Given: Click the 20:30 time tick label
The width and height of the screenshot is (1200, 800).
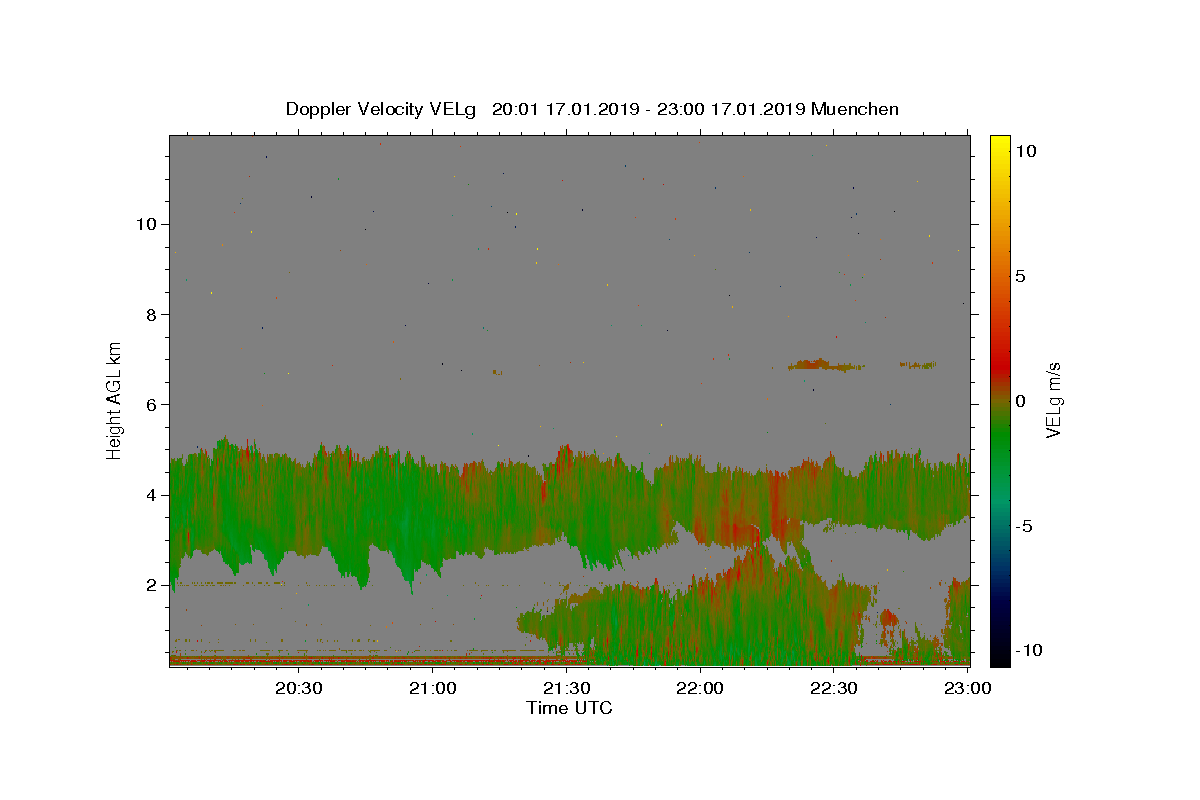Looking at the screenshot, I should (299, 688).
